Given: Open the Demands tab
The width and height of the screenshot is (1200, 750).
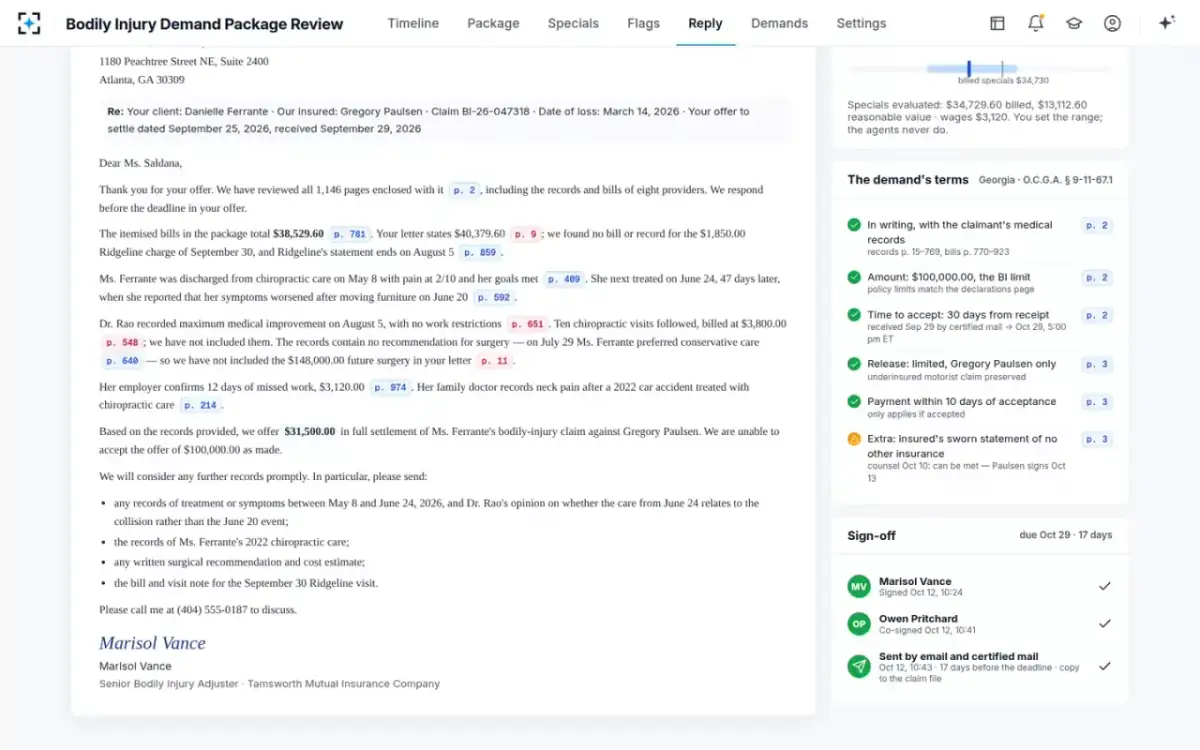Looking at the screenshot, I should pyautogui.click(x=779, y=23).
